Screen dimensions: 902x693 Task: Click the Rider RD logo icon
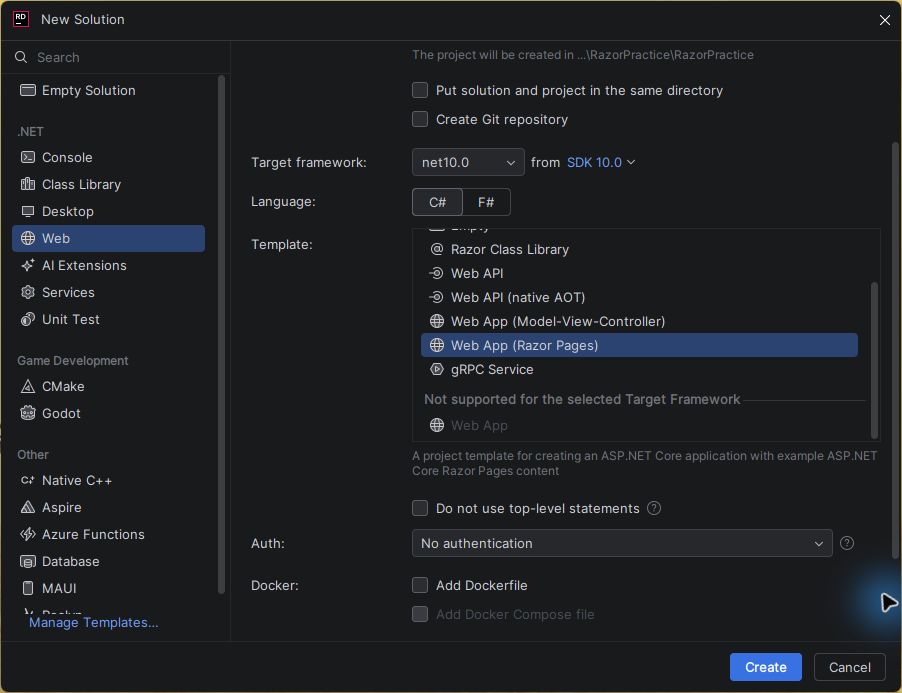click(21, 19)
